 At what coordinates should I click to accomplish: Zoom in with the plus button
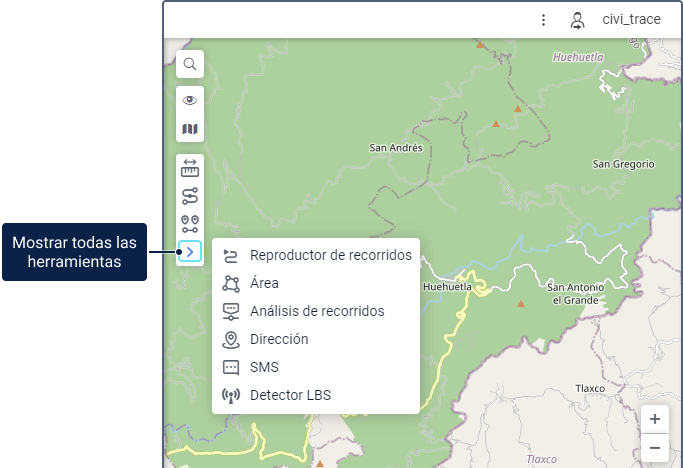point(655,419)
